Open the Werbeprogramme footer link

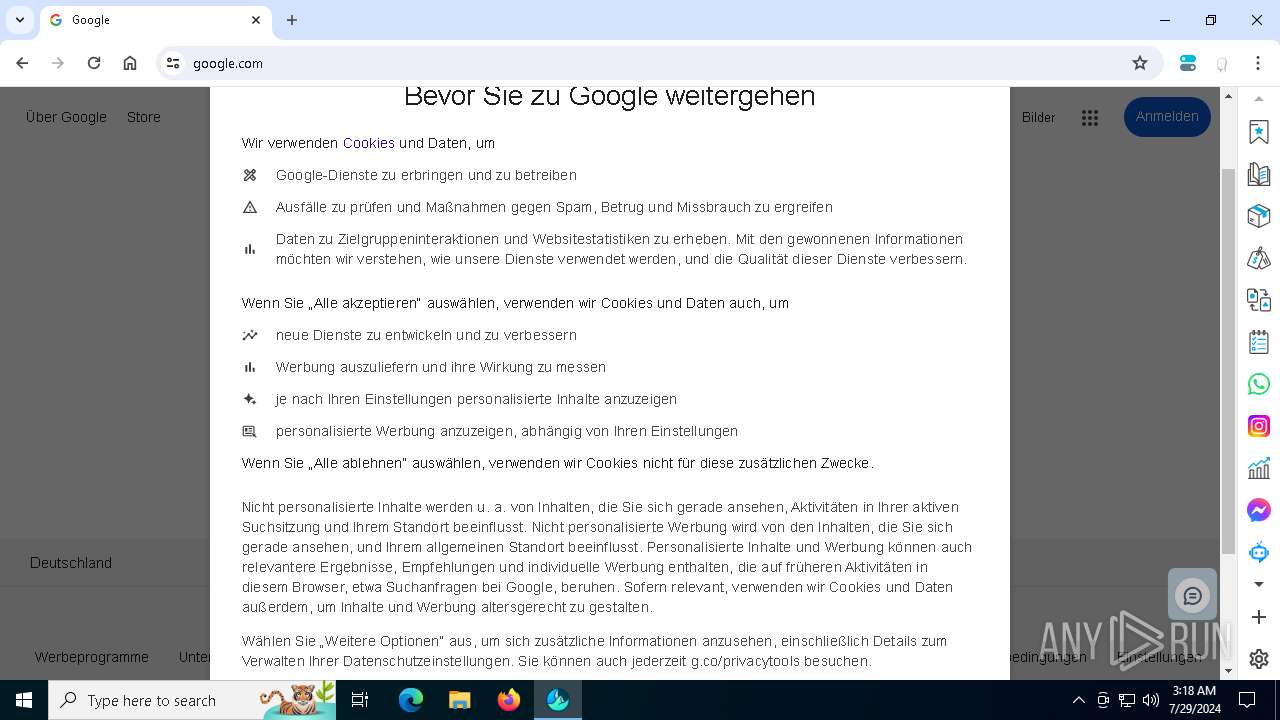click(92, 657)
